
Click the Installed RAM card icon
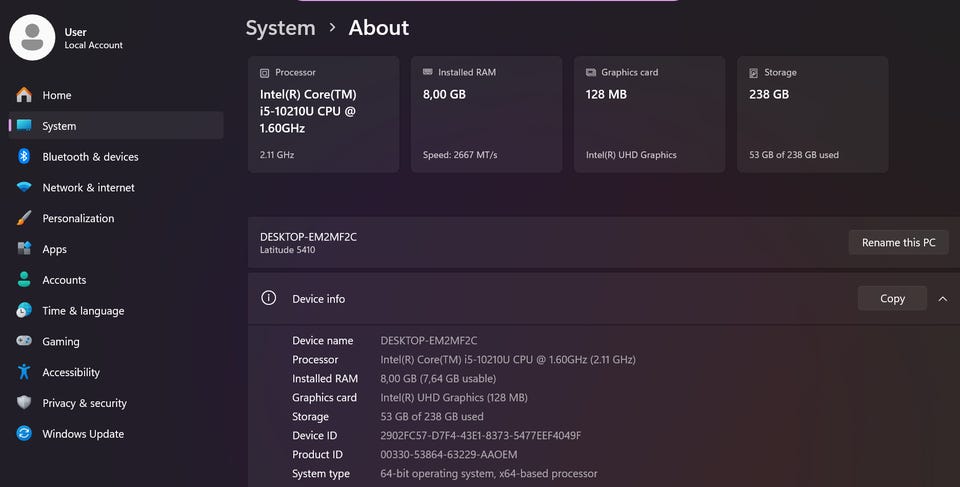pyautogui.click(x=427, y=72)
